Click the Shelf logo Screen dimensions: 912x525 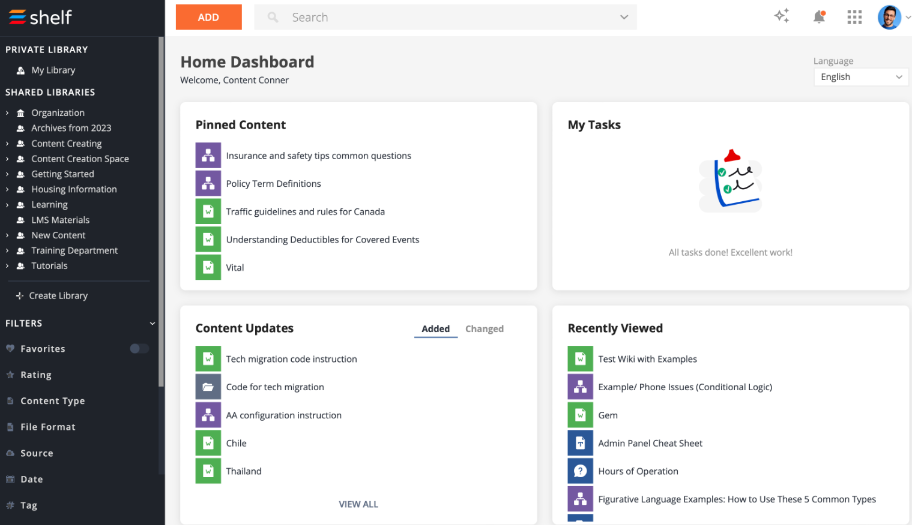pos(40,17)
